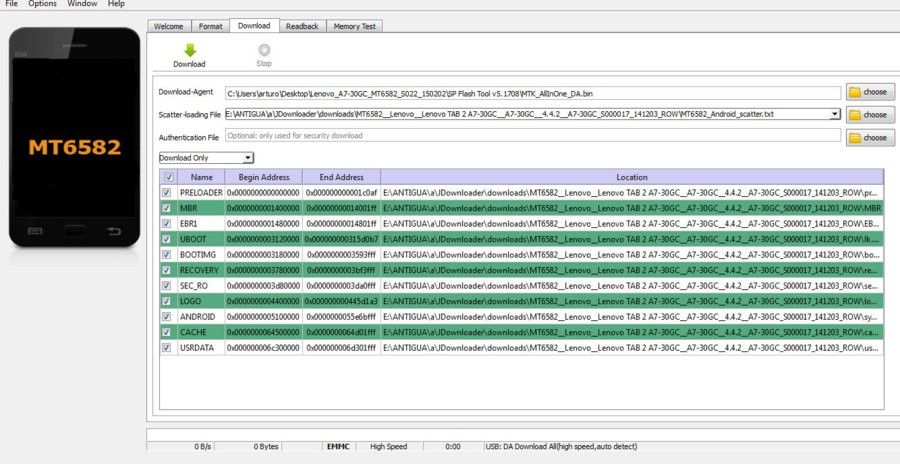Click folder icon to choose Scatter-loading file
900x464 pixels.
pyautogui.click(x=855, y=115)
